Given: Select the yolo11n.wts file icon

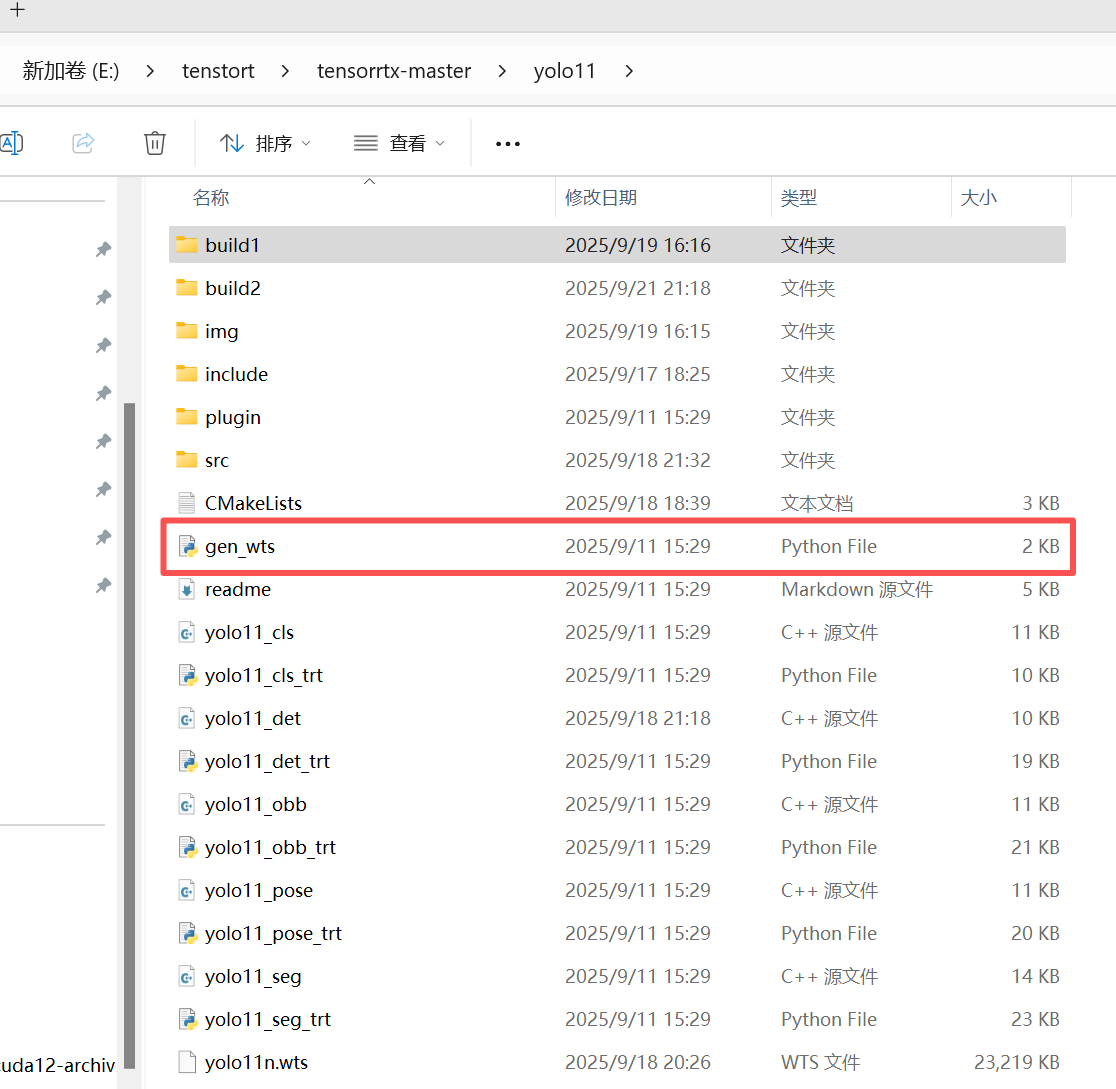Looking at the screenshot, I should [186, 1062].
